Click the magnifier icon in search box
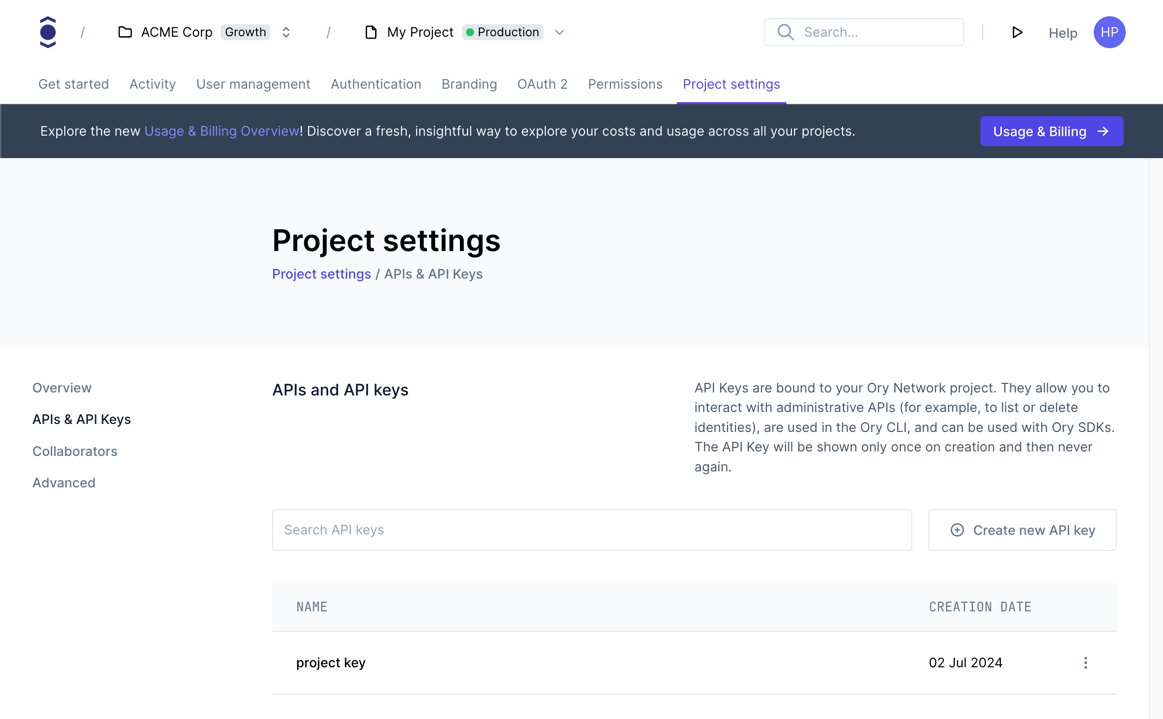Image resolution: width=1163 pixels, height=719 pixels. 785,32
